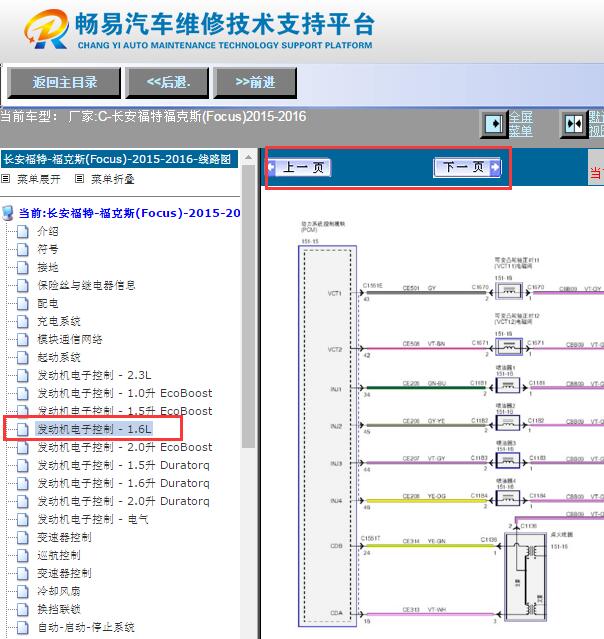This screenshot has height=639, width=604.
Task: Click the ignition coil component in diagram
Action: point(525,576)
